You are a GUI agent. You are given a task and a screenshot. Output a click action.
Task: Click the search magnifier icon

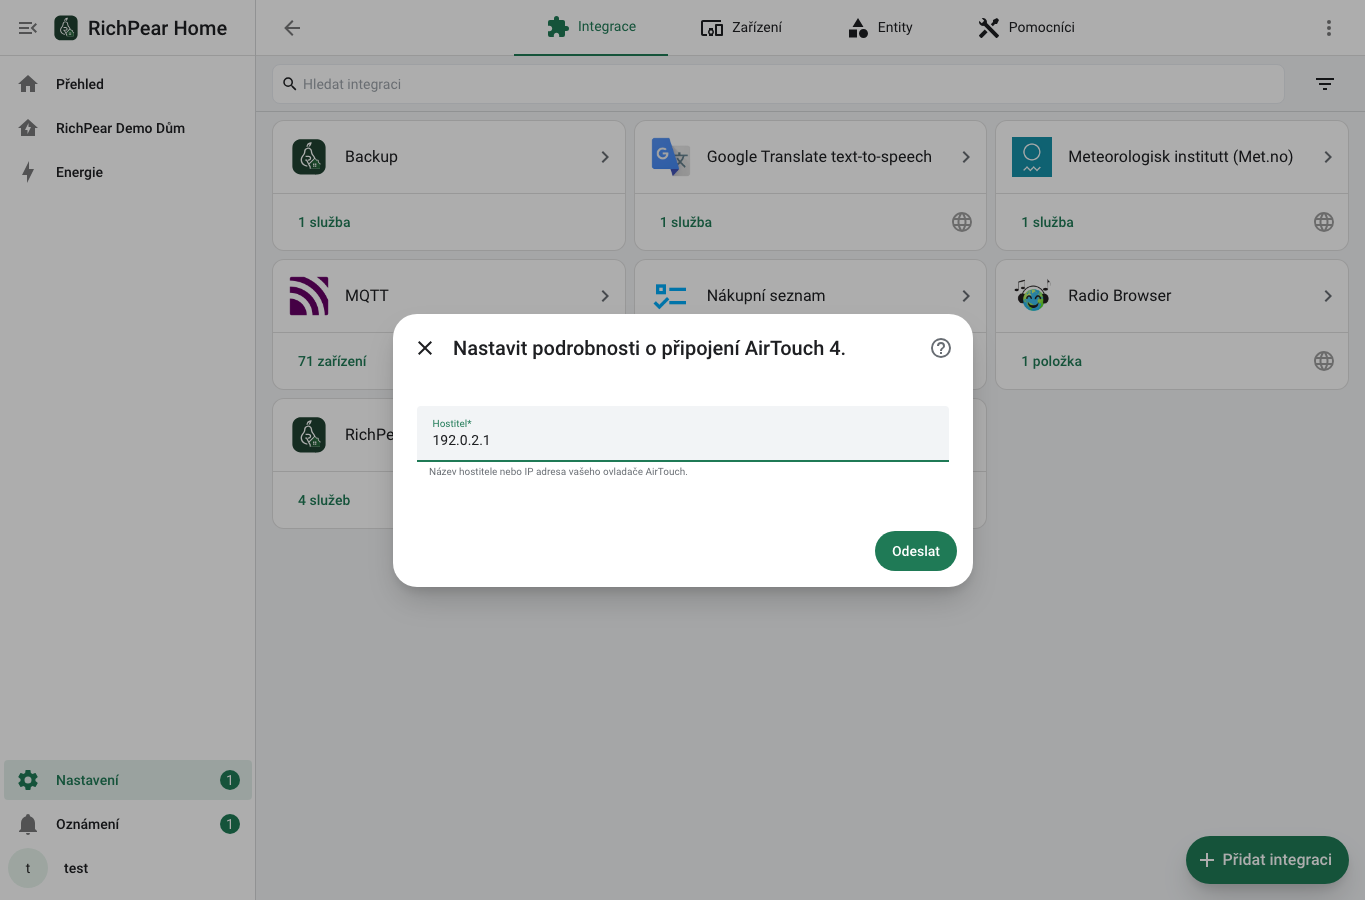(290, 84)
